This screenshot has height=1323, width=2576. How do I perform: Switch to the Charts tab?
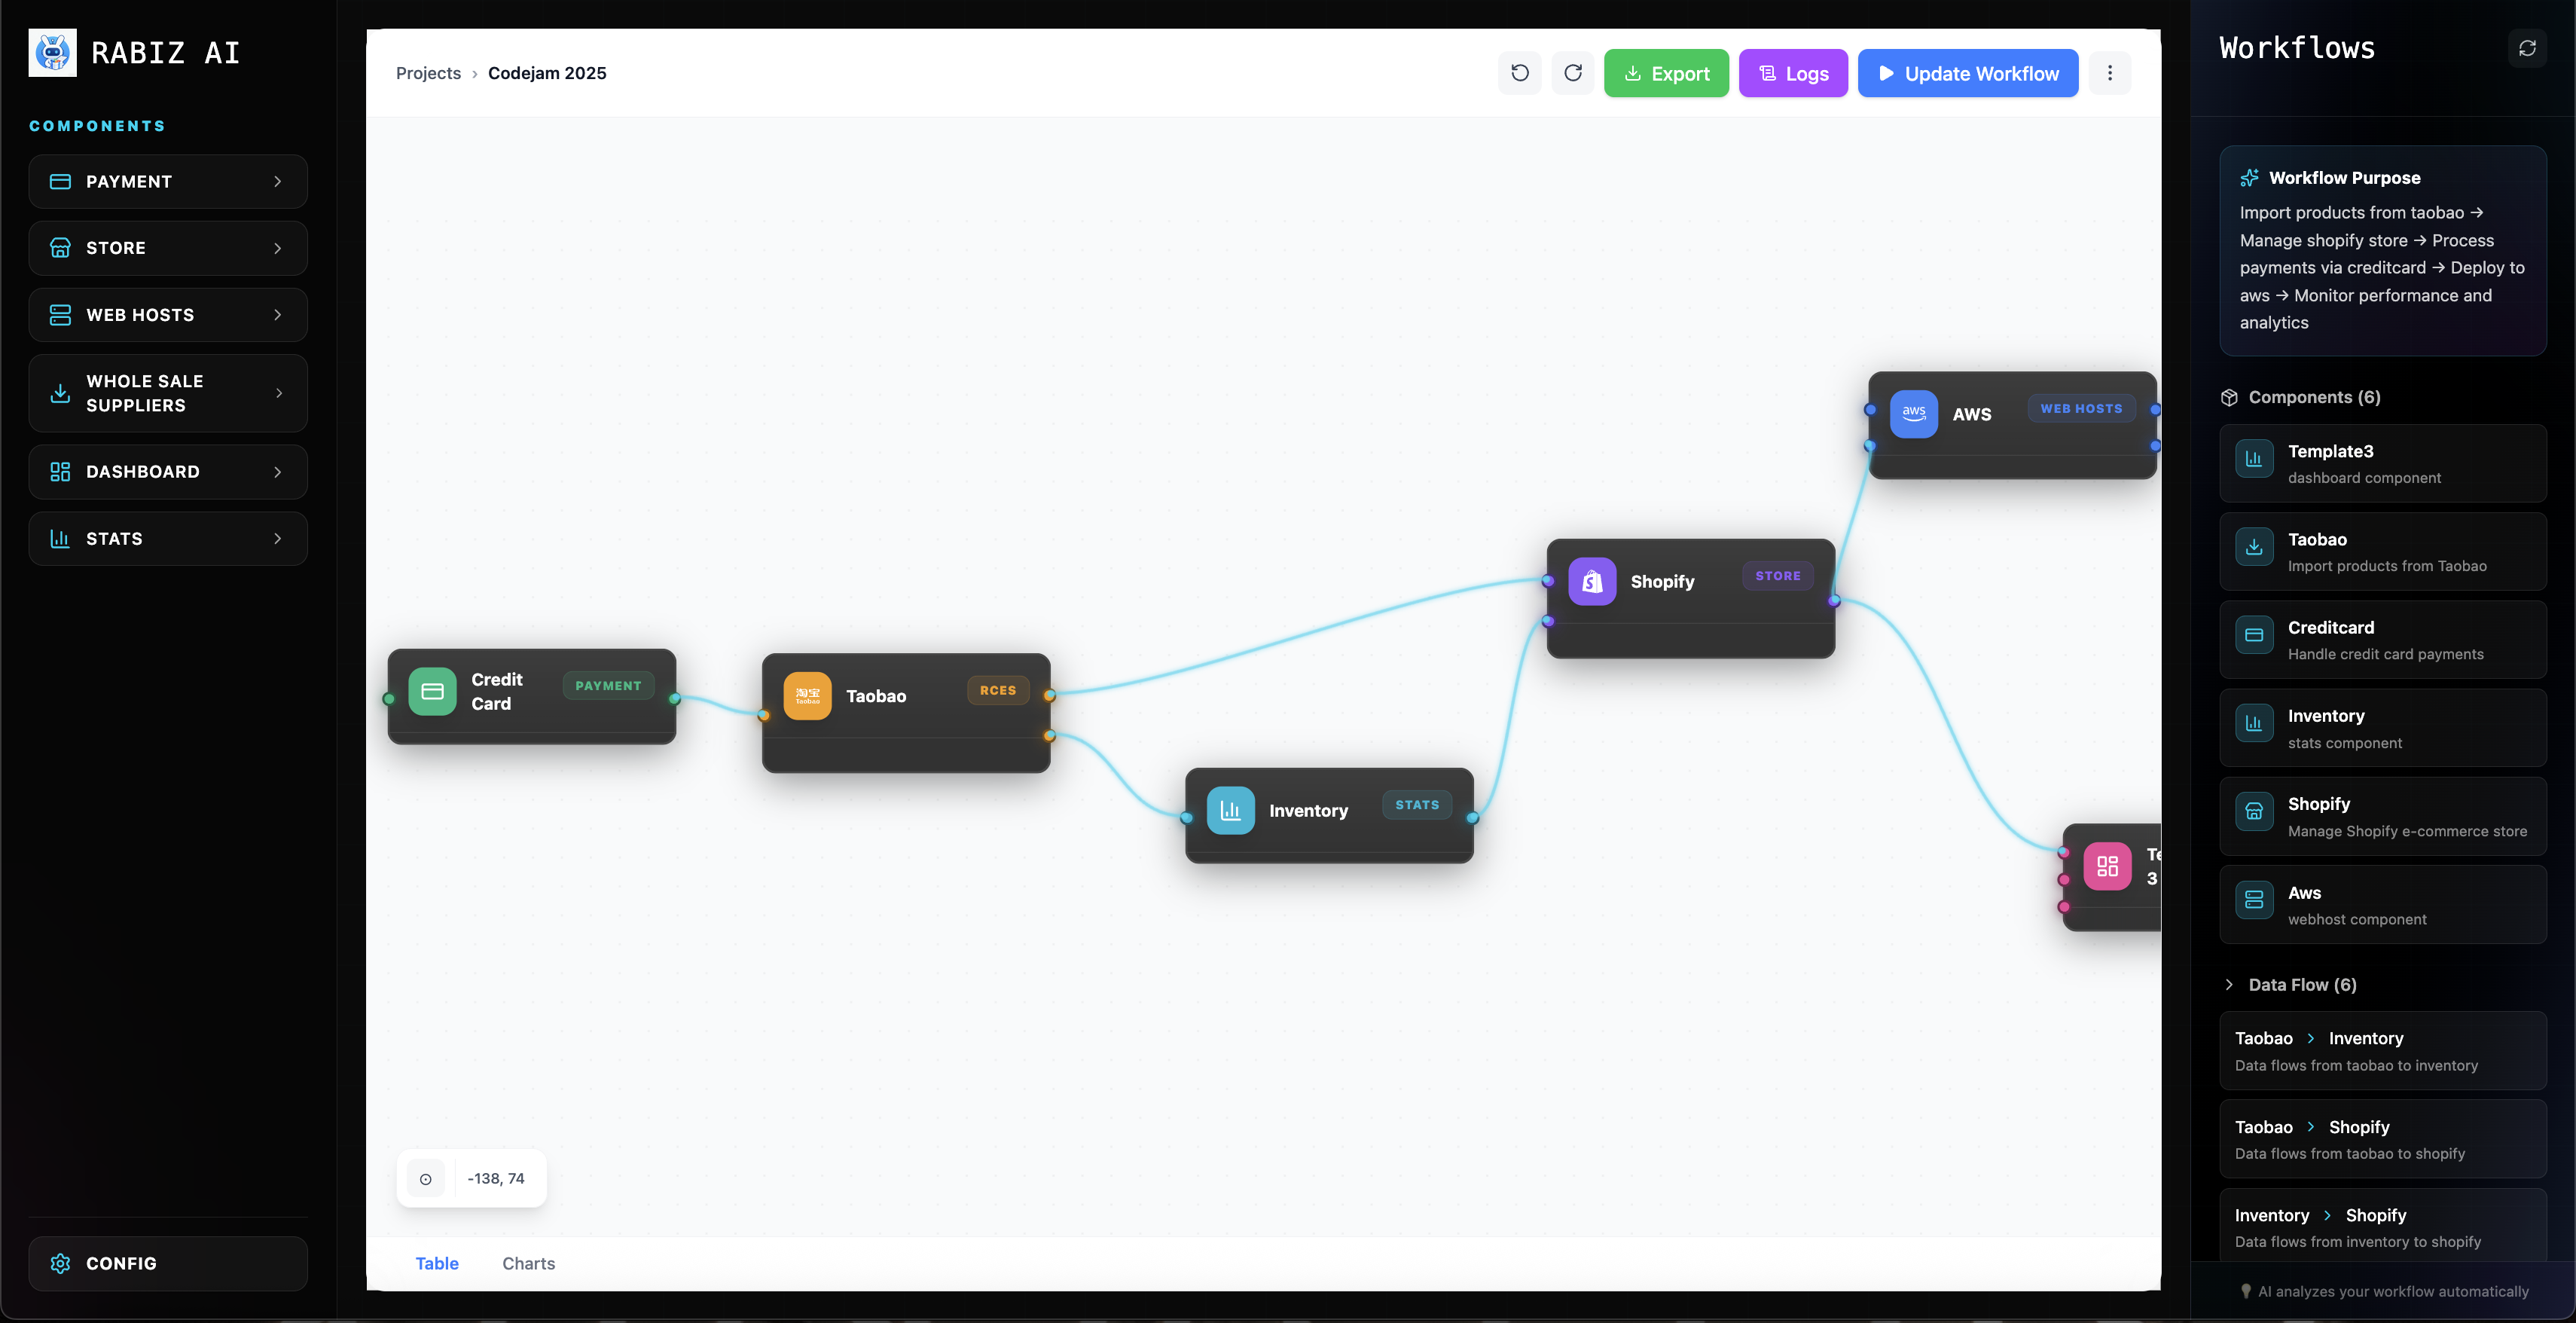click(x=528, y=1263)
